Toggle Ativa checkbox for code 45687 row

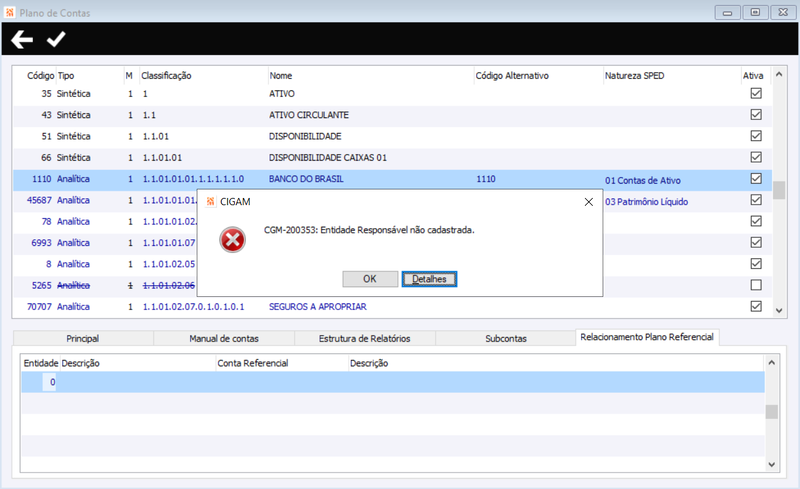pos(756,200)
